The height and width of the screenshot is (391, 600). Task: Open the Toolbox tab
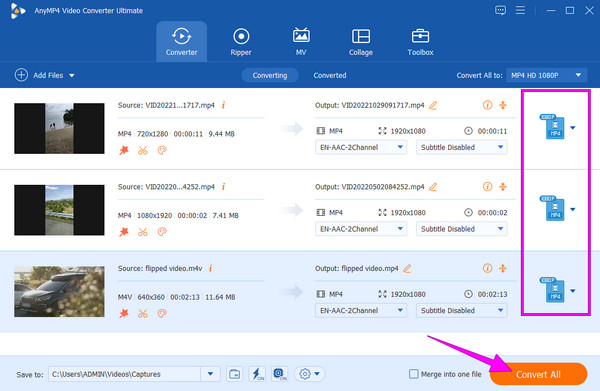[420, 42]
